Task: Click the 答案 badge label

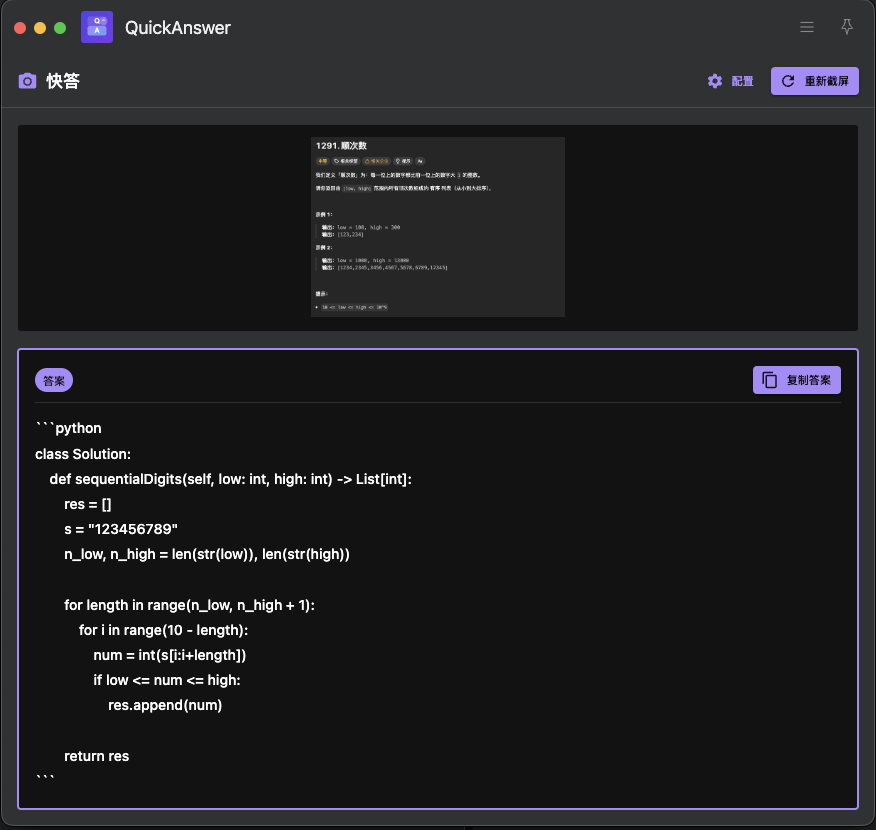Action: pos(54,380)
